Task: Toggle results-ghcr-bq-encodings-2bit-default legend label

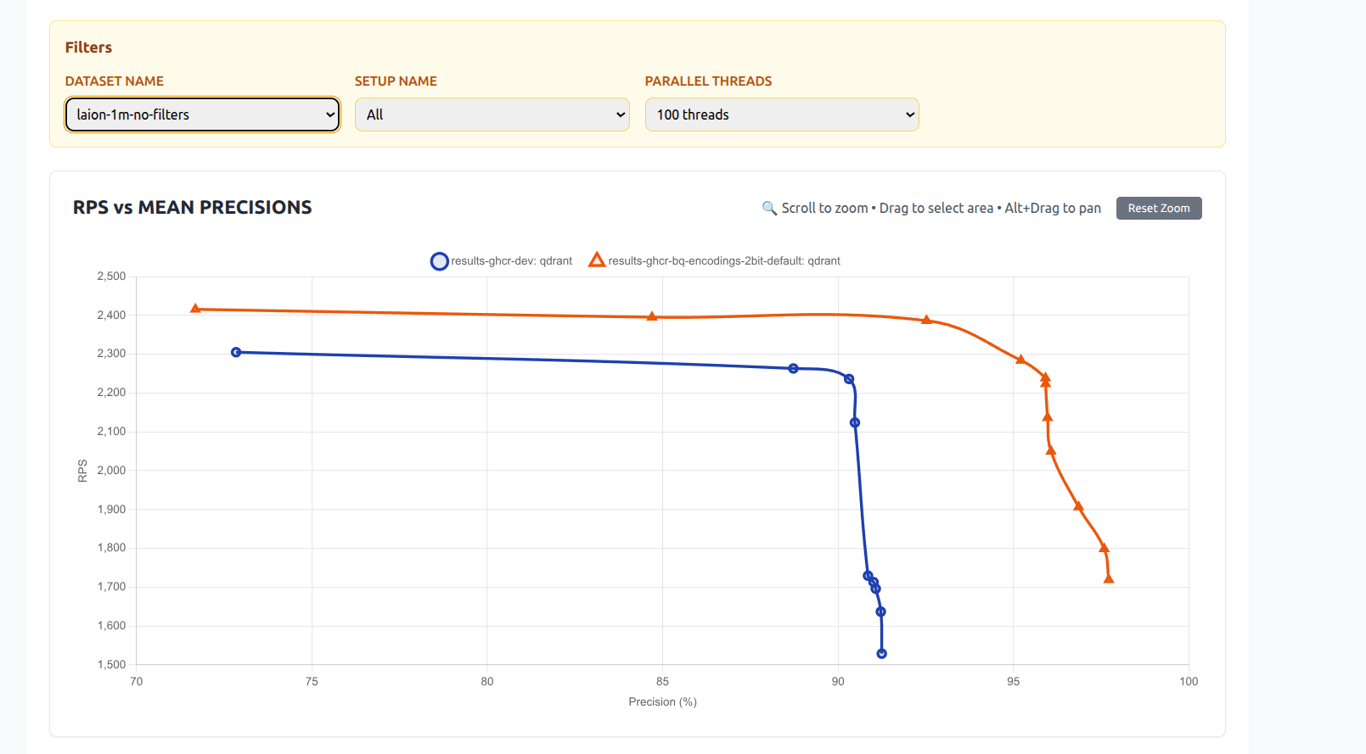Action: click(724, 261)
